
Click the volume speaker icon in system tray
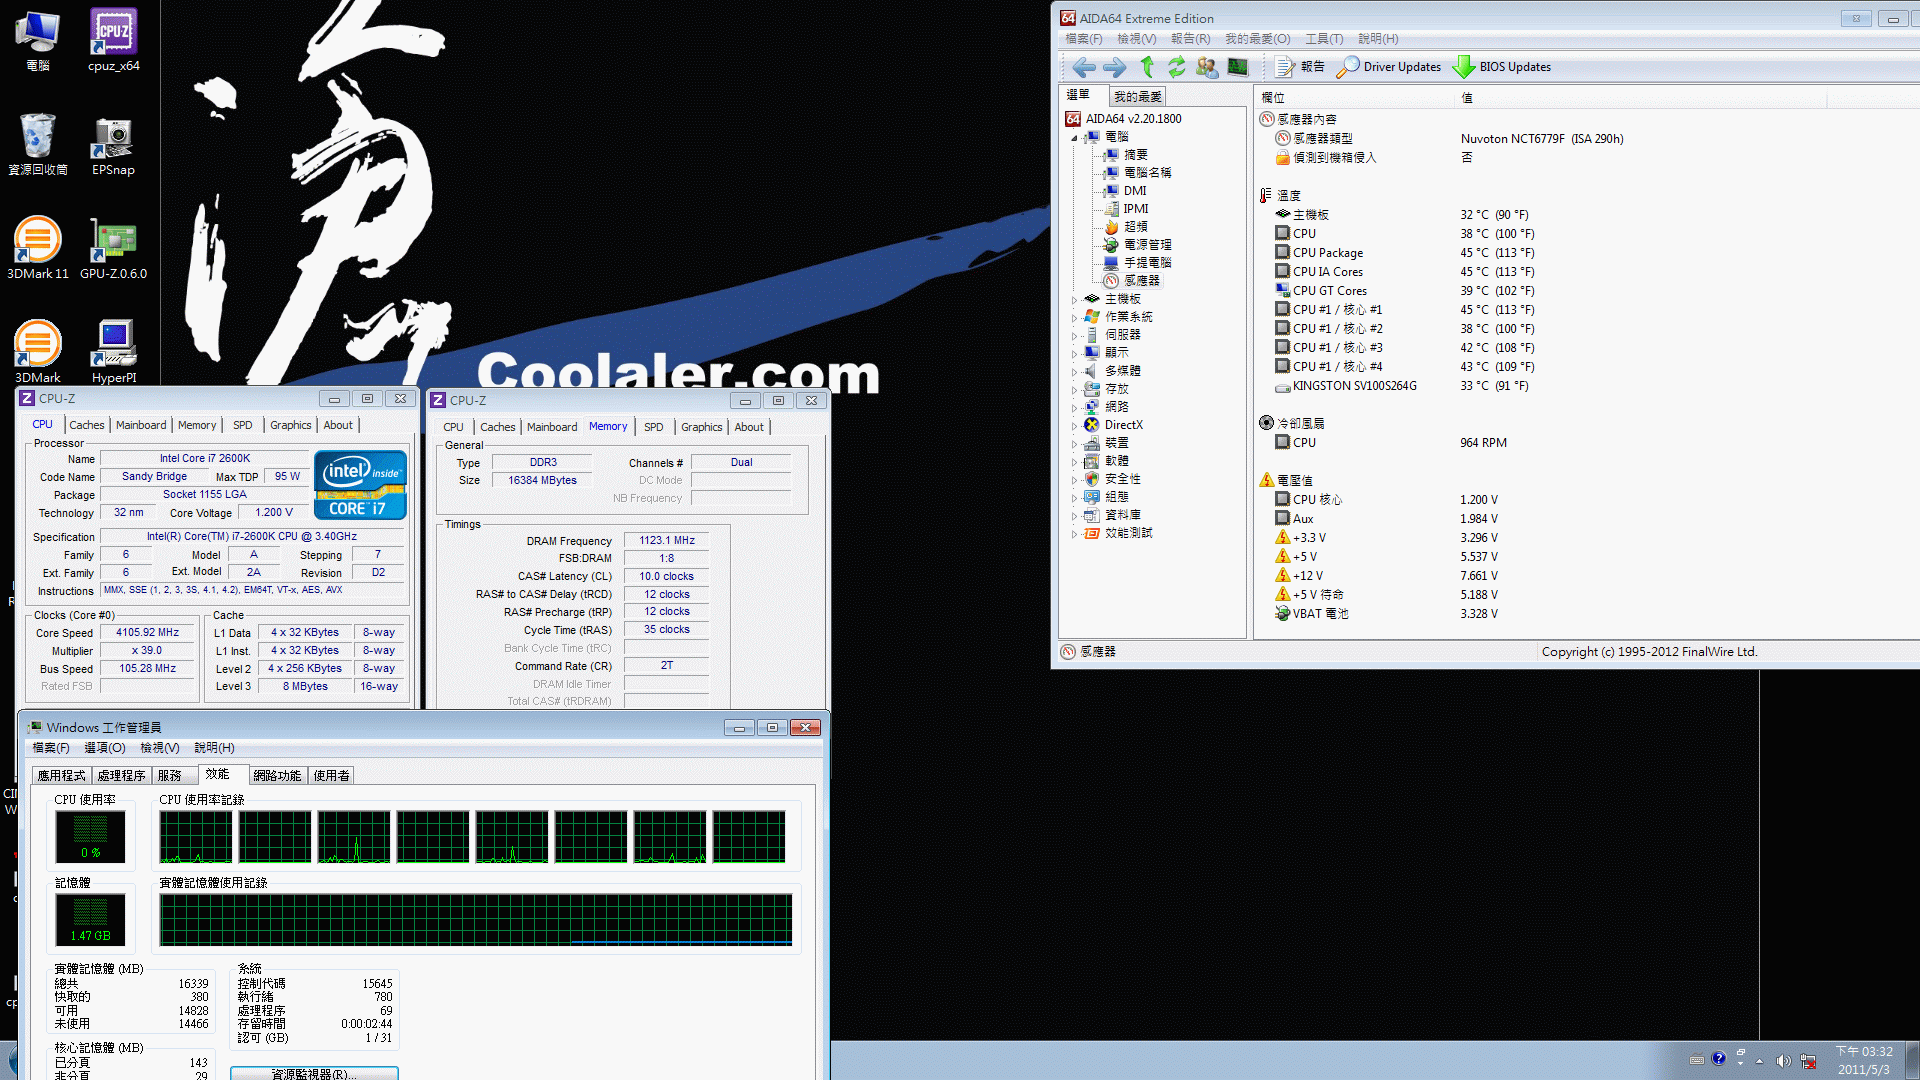click(x=1783, y=1061)
